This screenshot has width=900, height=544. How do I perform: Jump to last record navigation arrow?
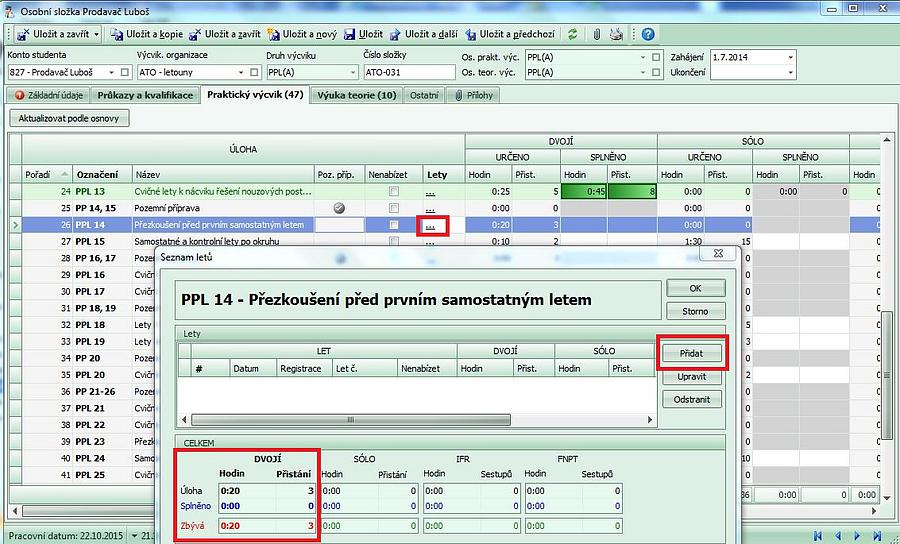pos(878,535)
